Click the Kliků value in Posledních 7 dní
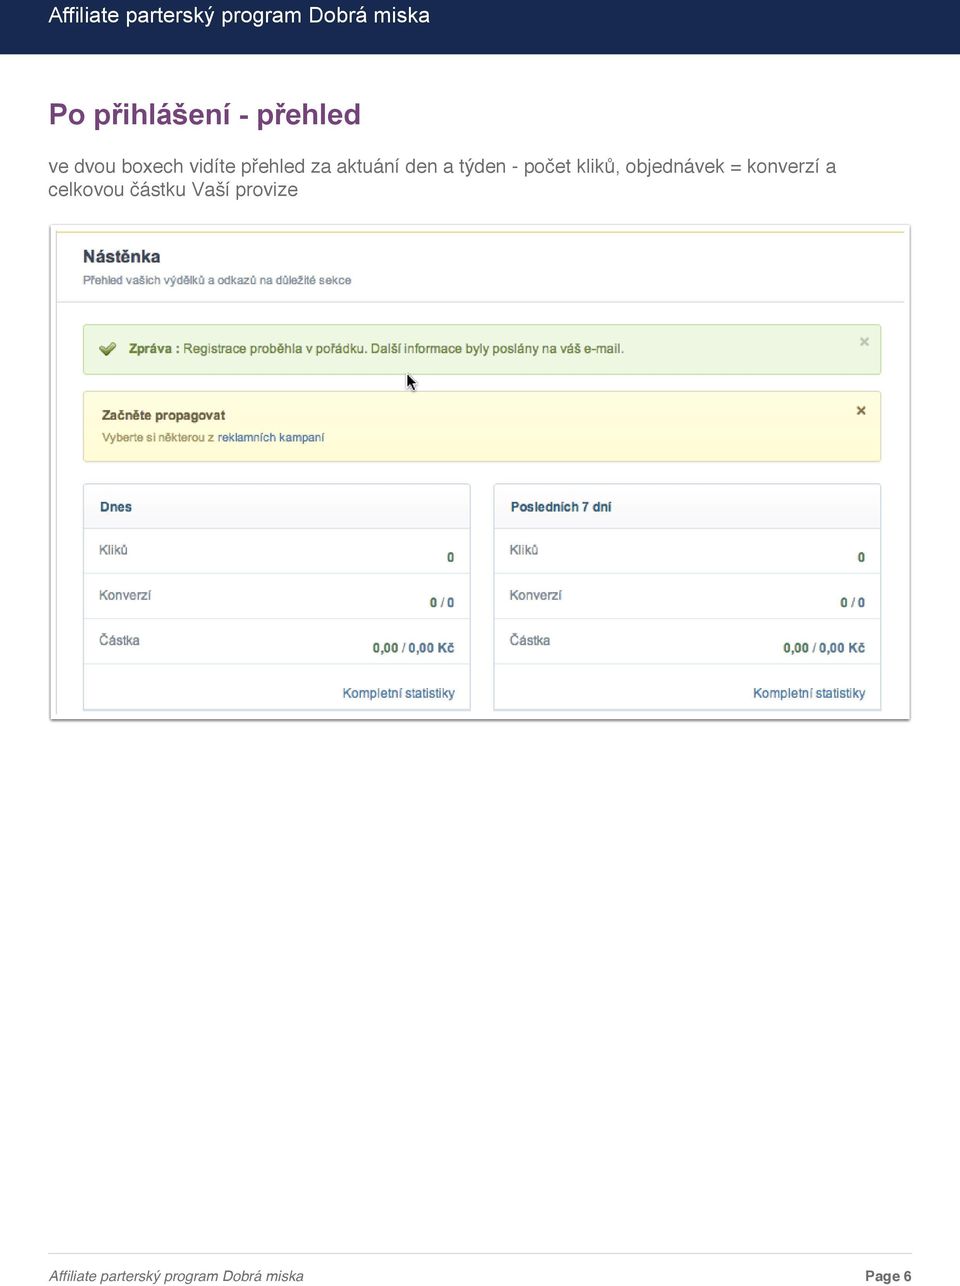The height and width of the screenshot is (1286, 960). (861, 557)
